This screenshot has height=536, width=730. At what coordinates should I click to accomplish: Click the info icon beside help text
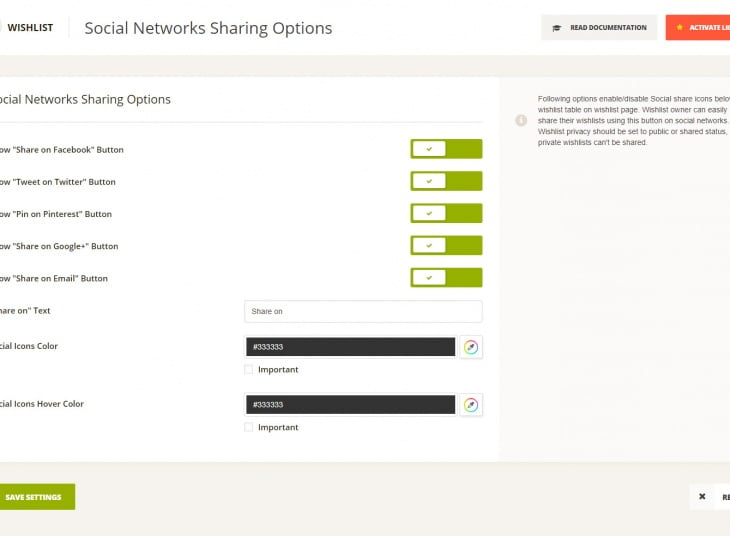click(521, 121)
